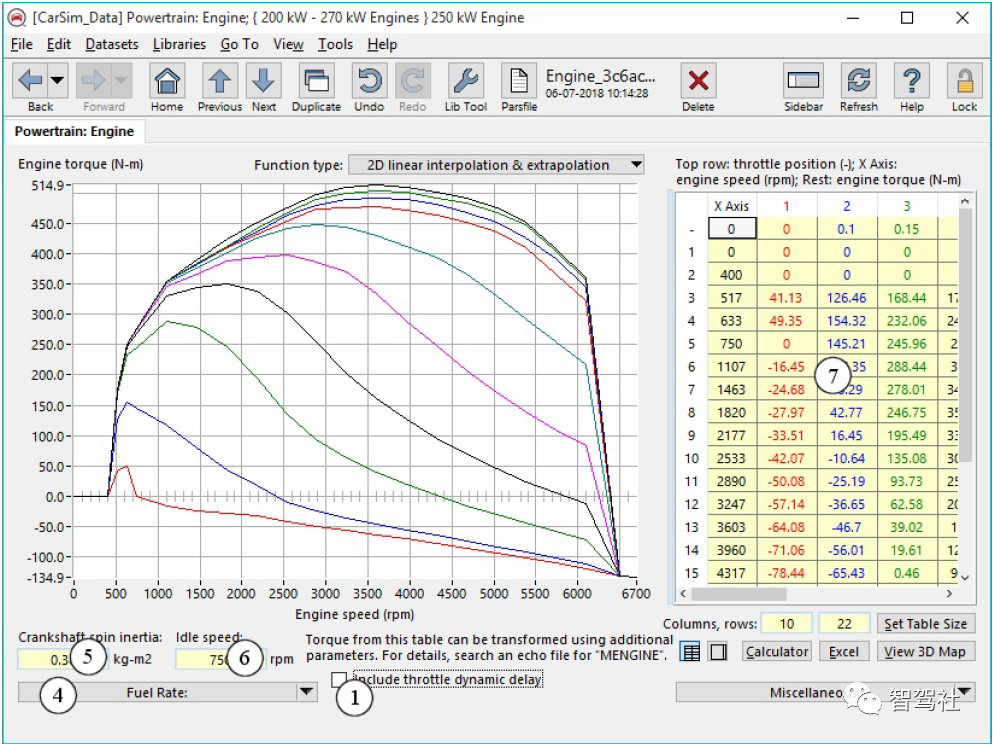Go to Home screen icon
Image resolution: width=993 pixels, height=744 pixels.
(167, 81)
